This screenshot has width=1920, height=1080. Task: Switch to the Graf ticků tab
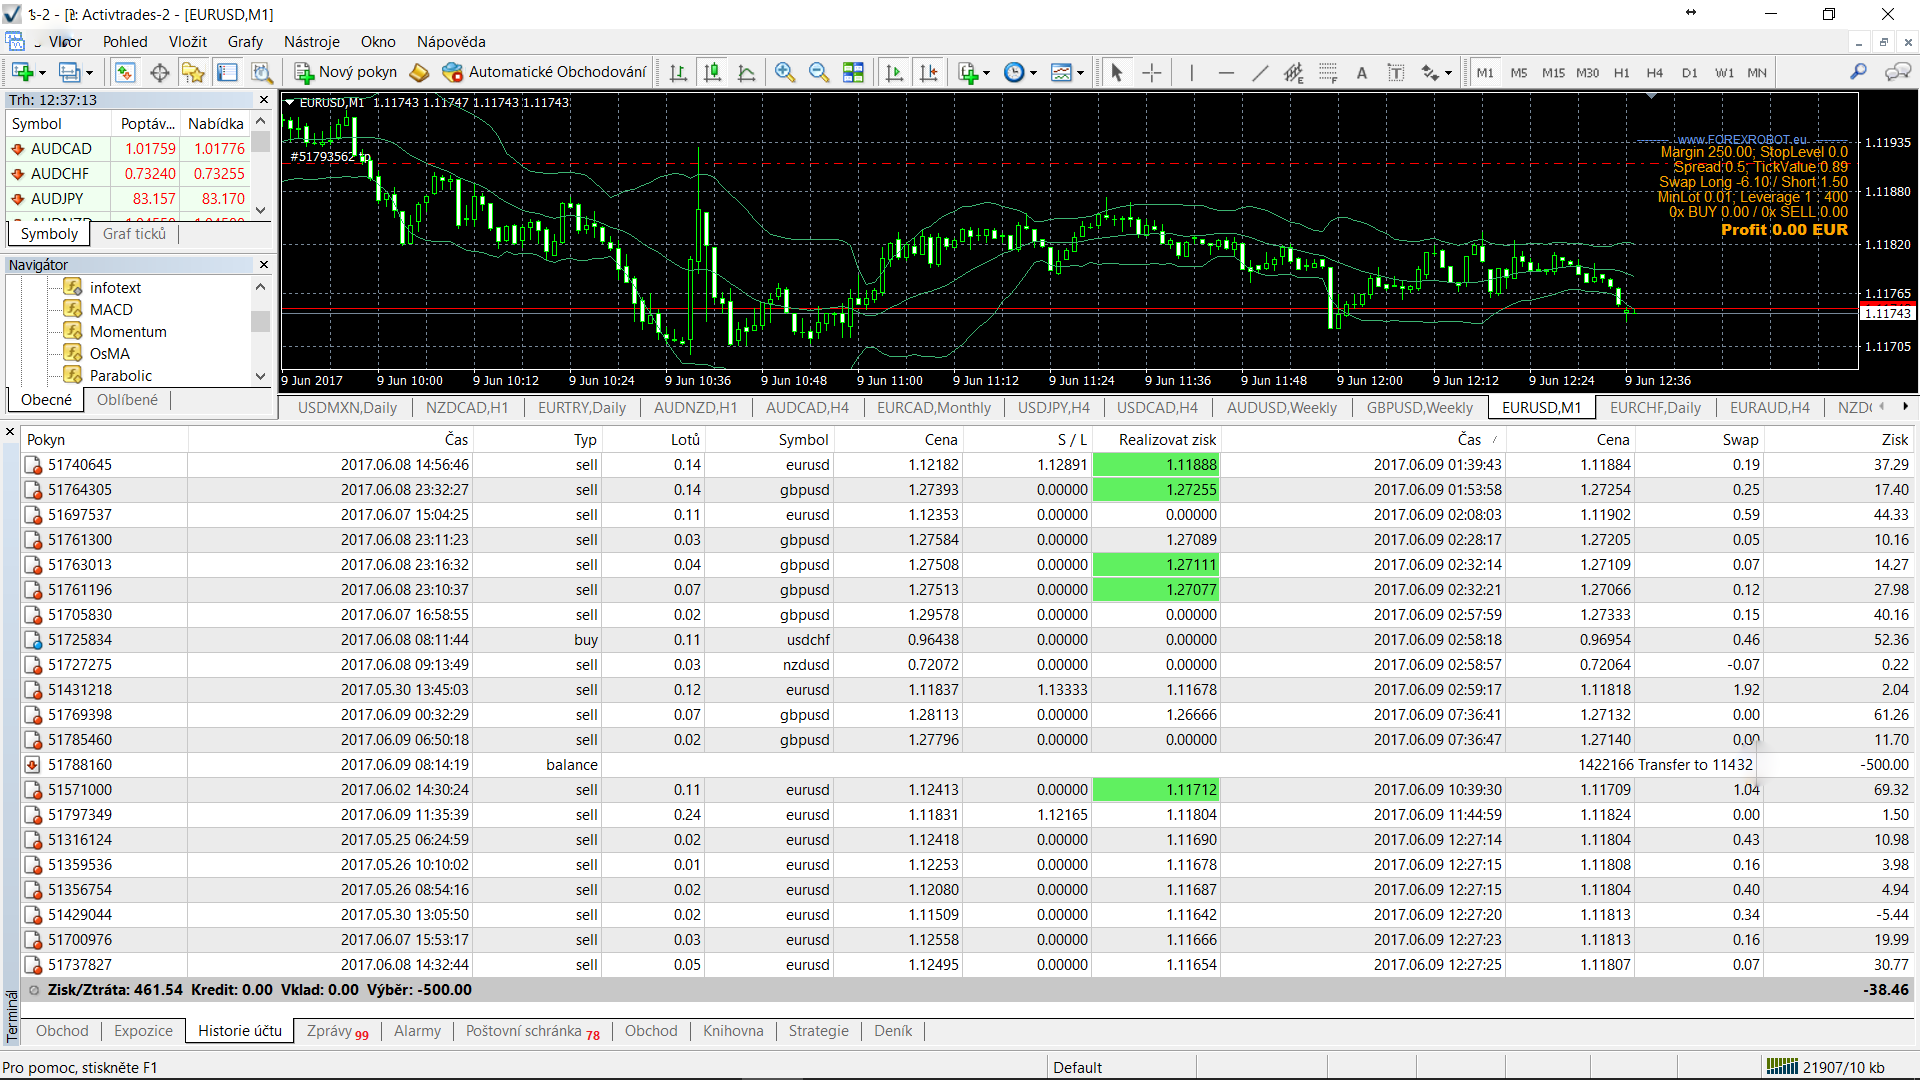[x=134, y=234]
